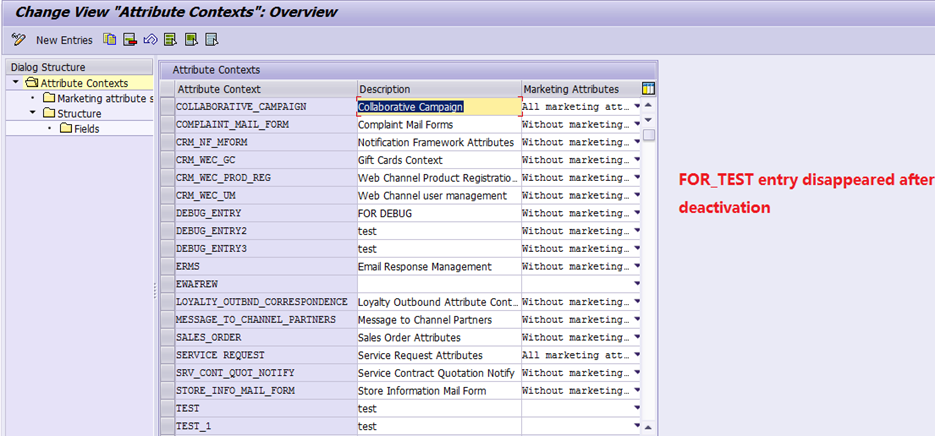Open the table settings icon beside Marketing Attributes
This screenshot has height=436, width=935.
tap(648, 89)
